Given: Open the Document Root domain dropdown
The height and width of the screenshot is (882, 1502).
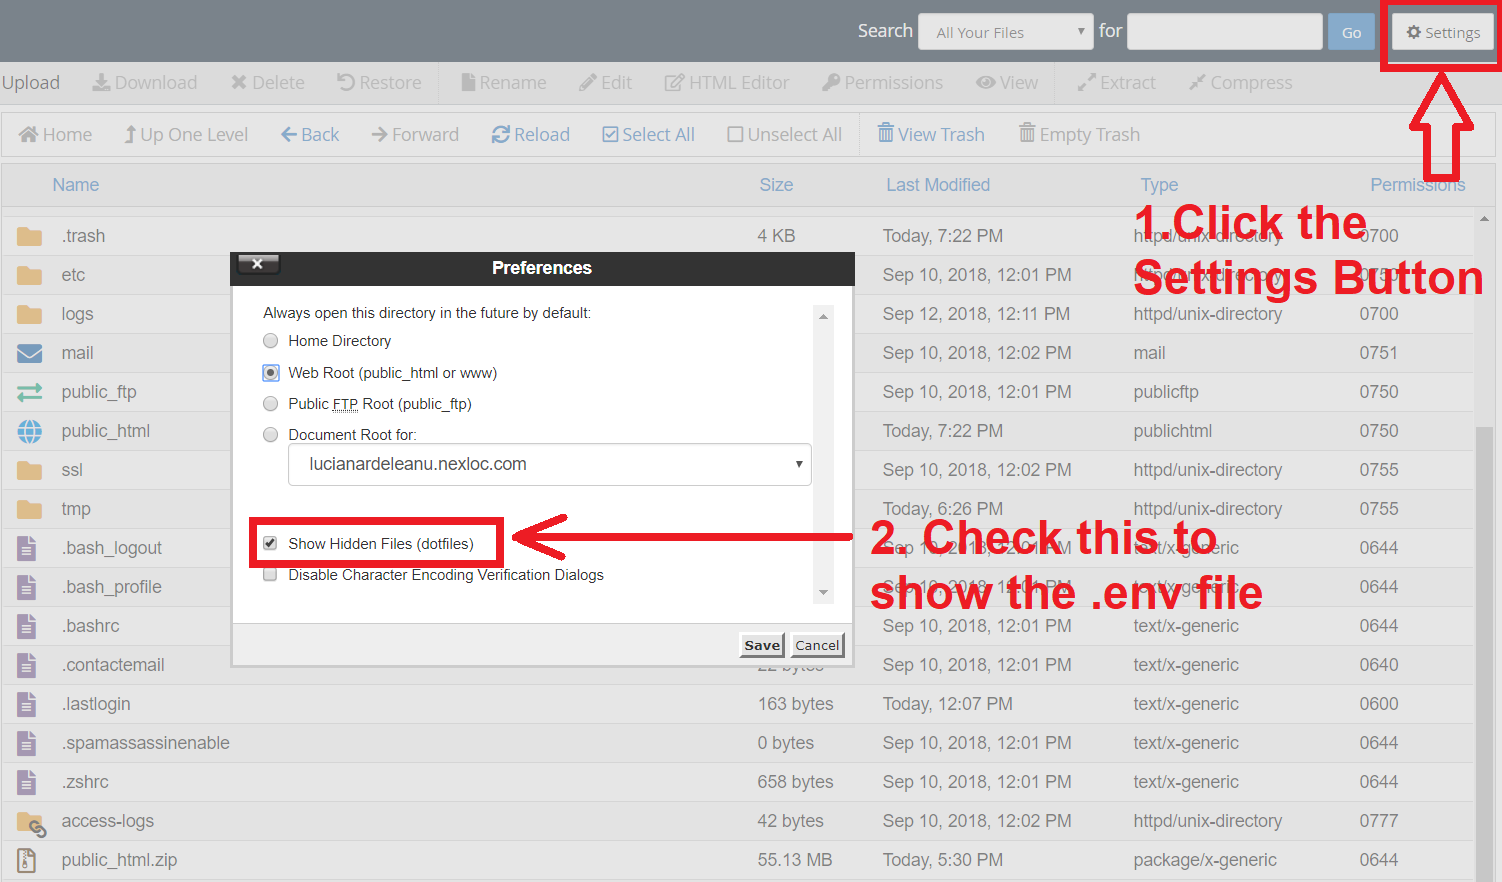Looking at the screenshot, I should pos(549,465).
